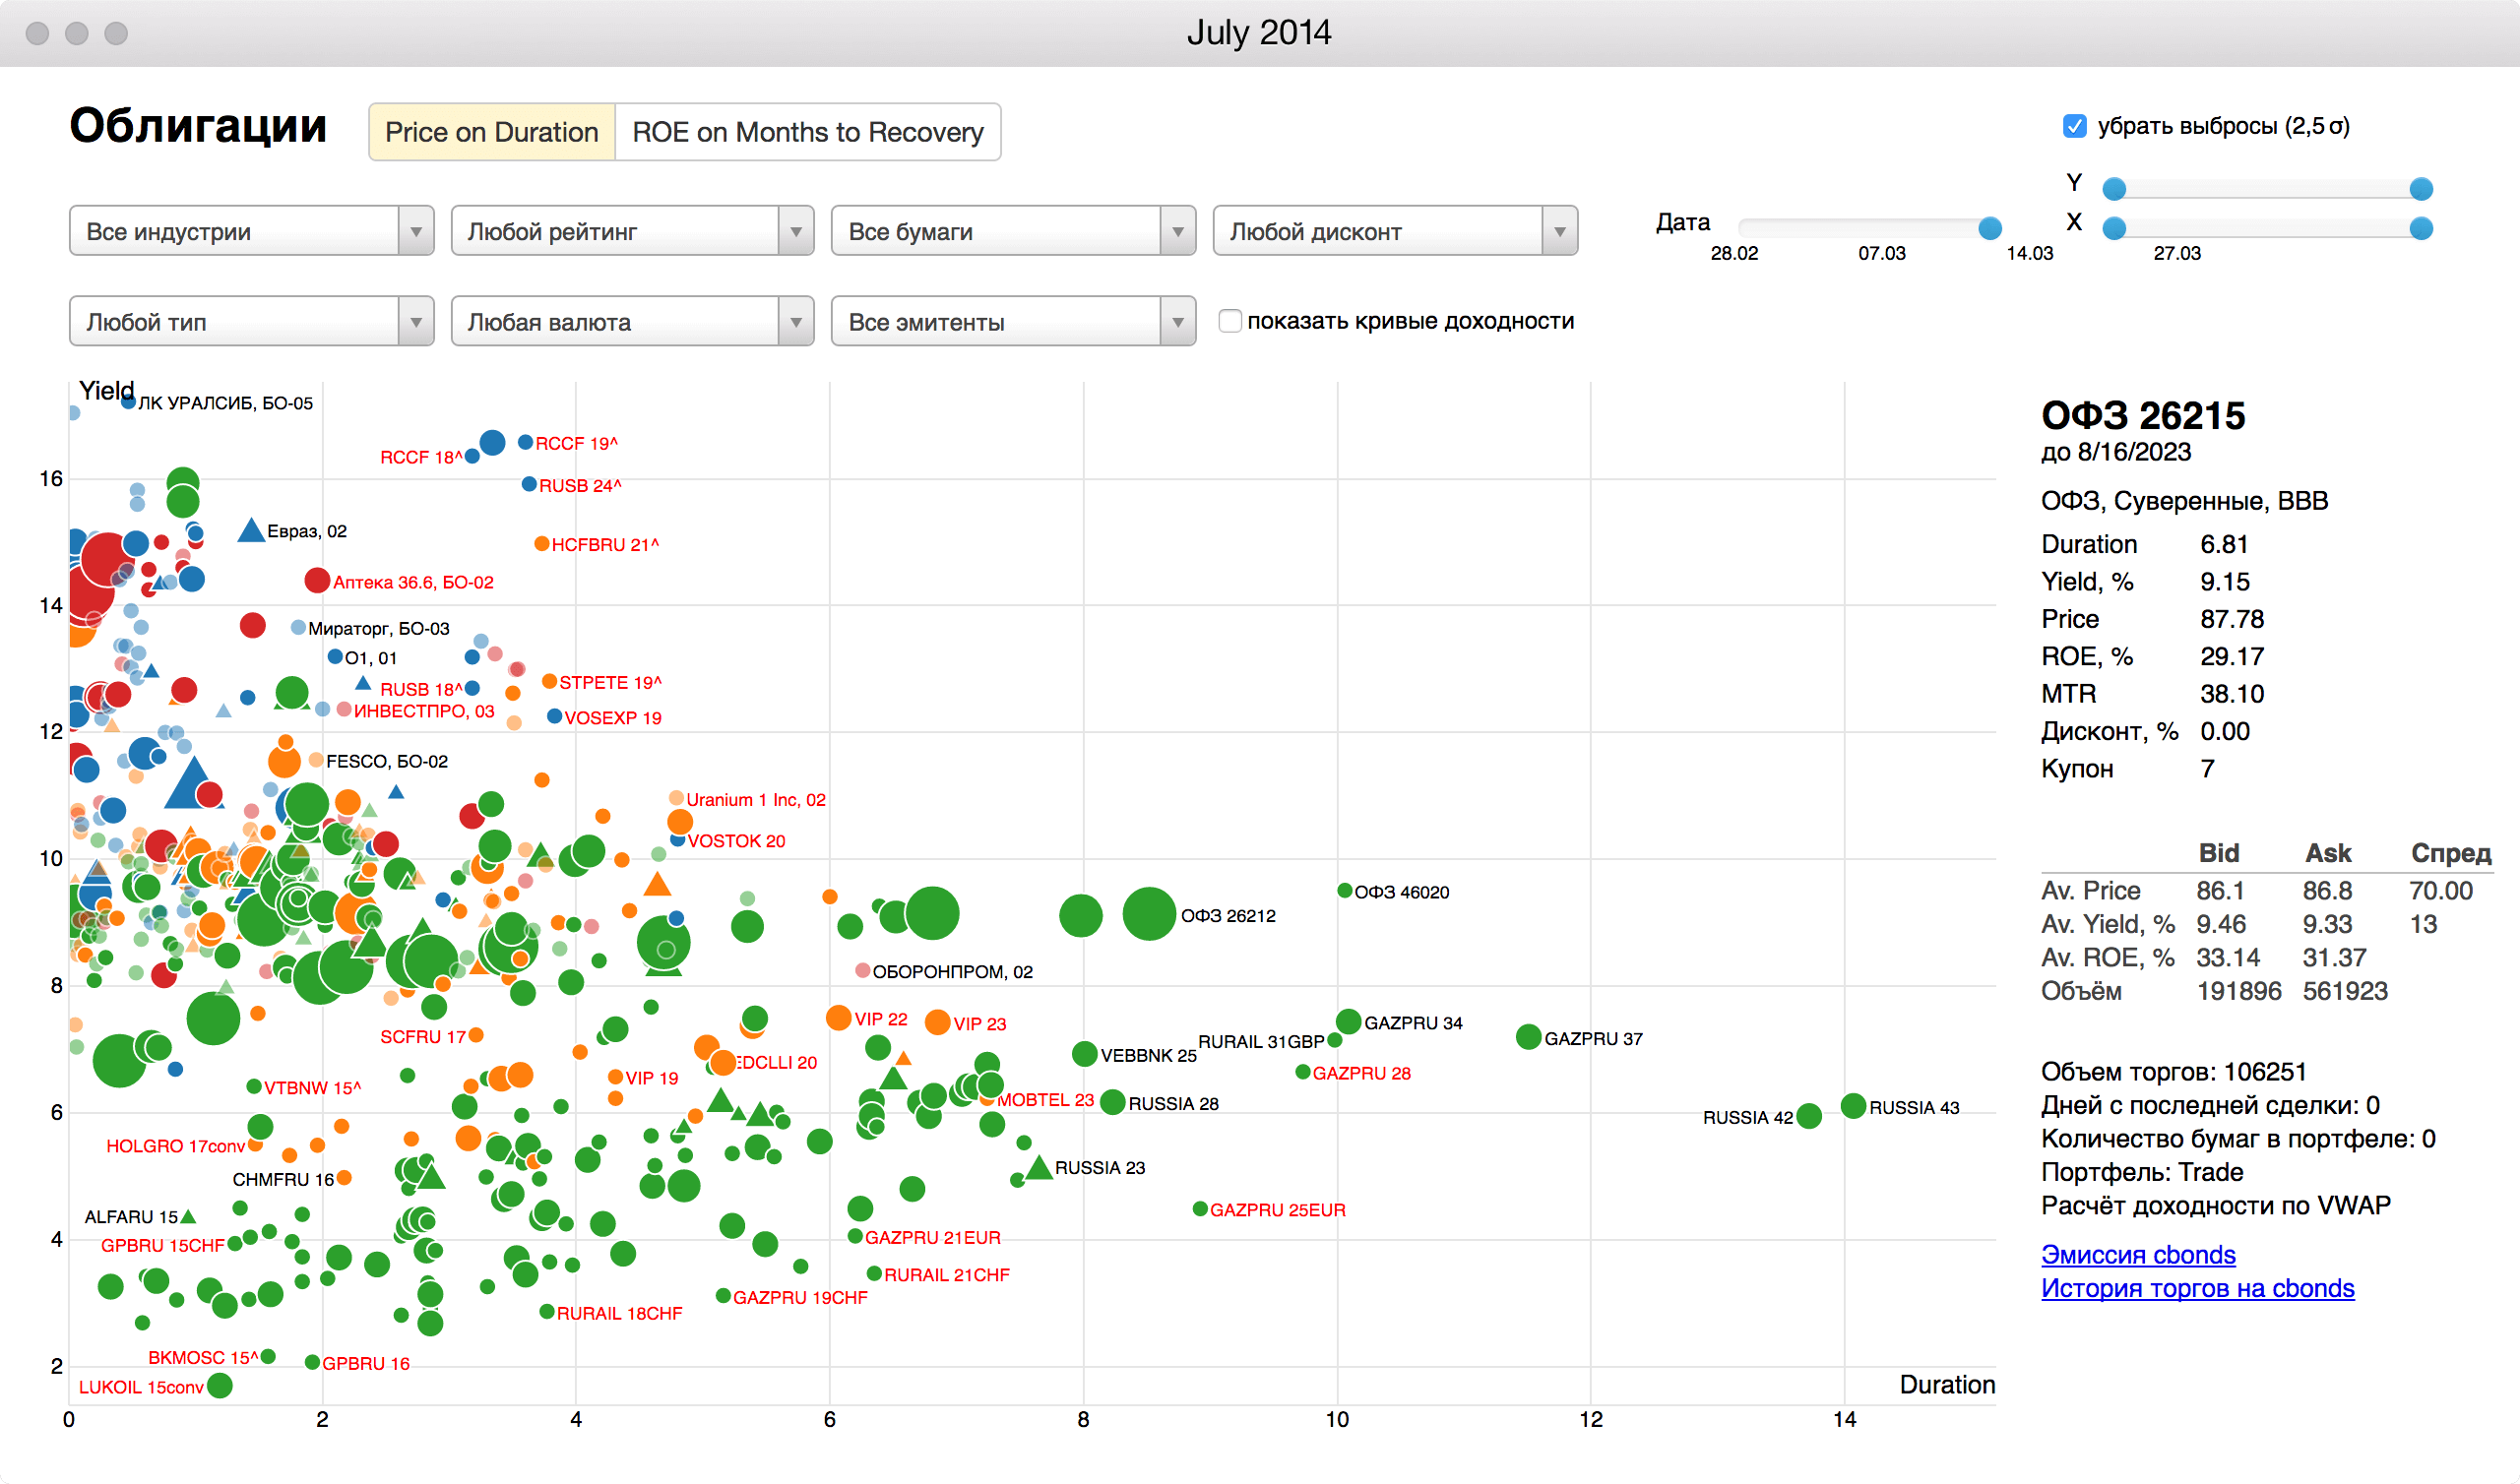Select the GAZPRU 37 bond bubble

[1528, 1037]
